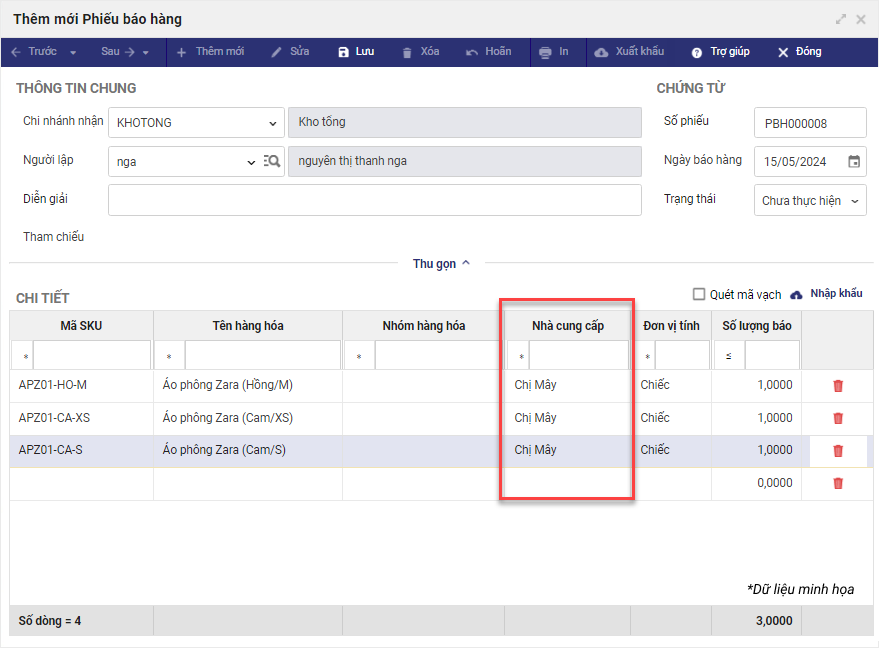Click the Lưu save icon in toolbar

[x=344, y=52]
